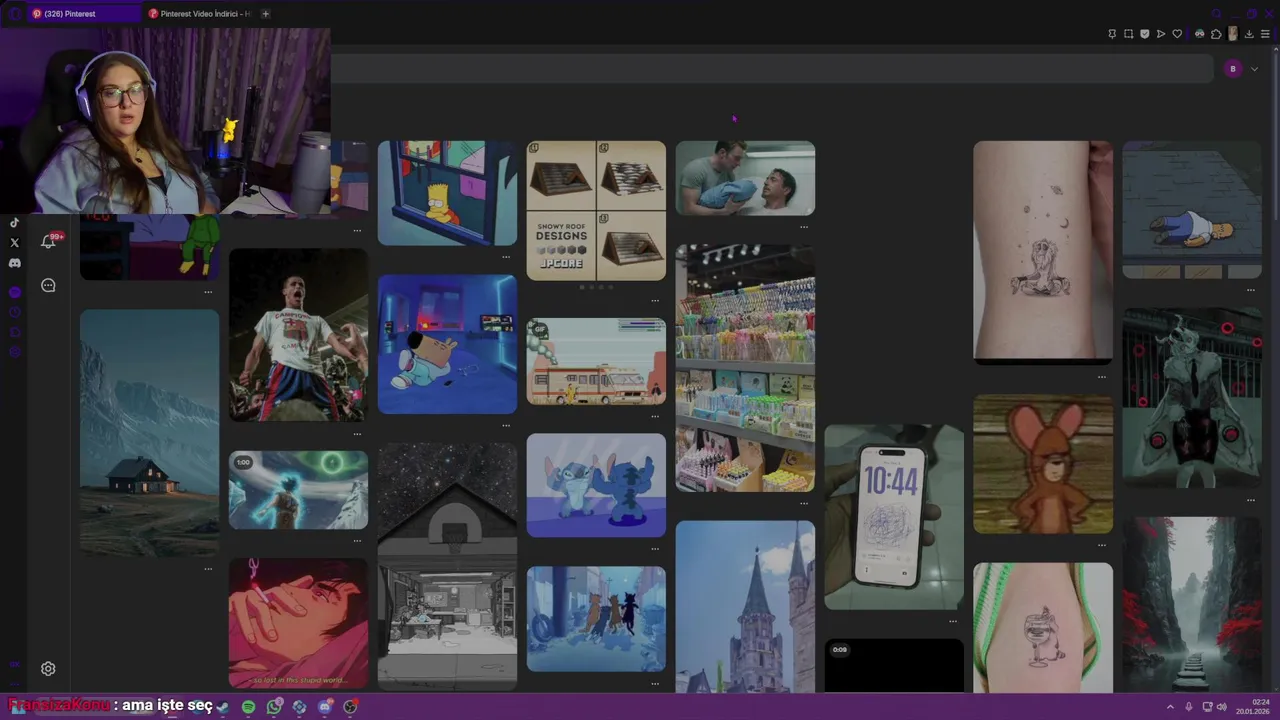1280x720 pixels.
Task: Open the goggles-face extension icon
Action: [x=1200, y=34]
